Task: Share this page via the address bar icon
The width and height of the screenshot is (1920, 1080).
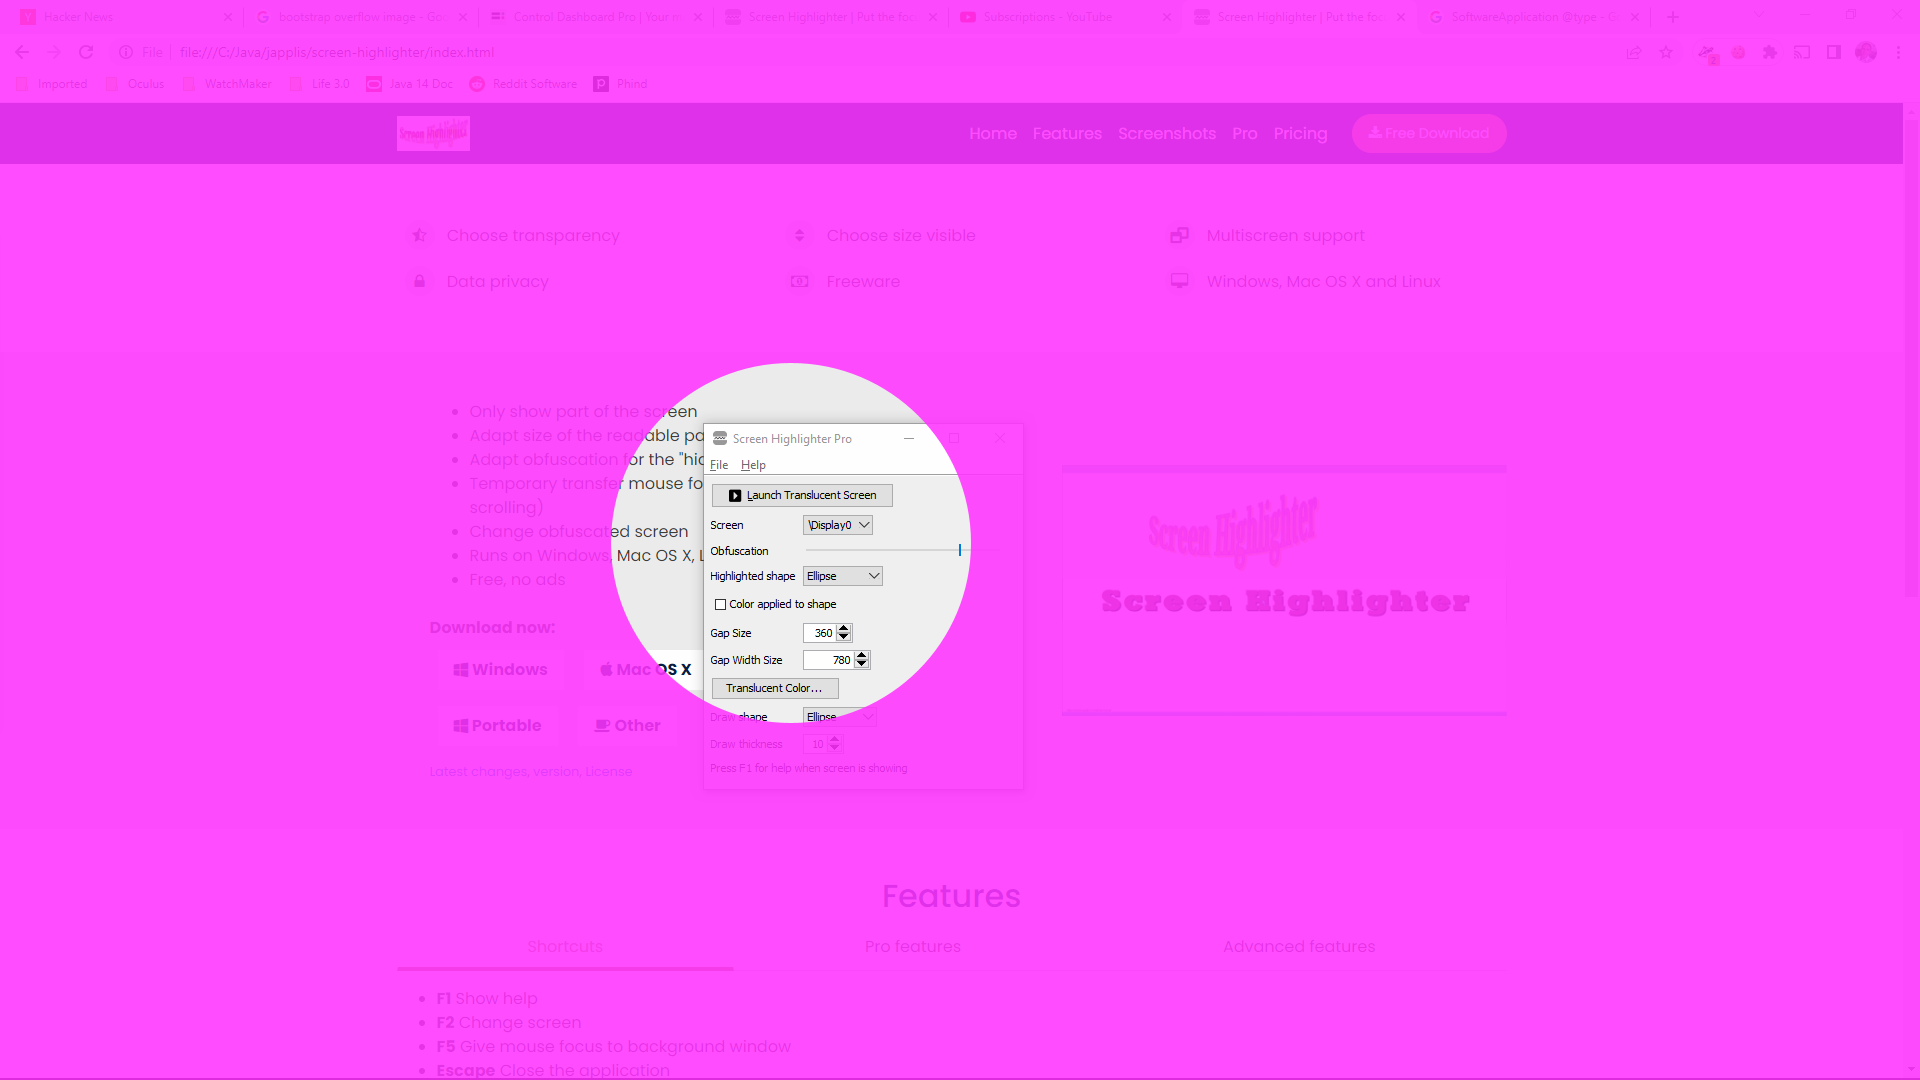Action: [1634, 52]
